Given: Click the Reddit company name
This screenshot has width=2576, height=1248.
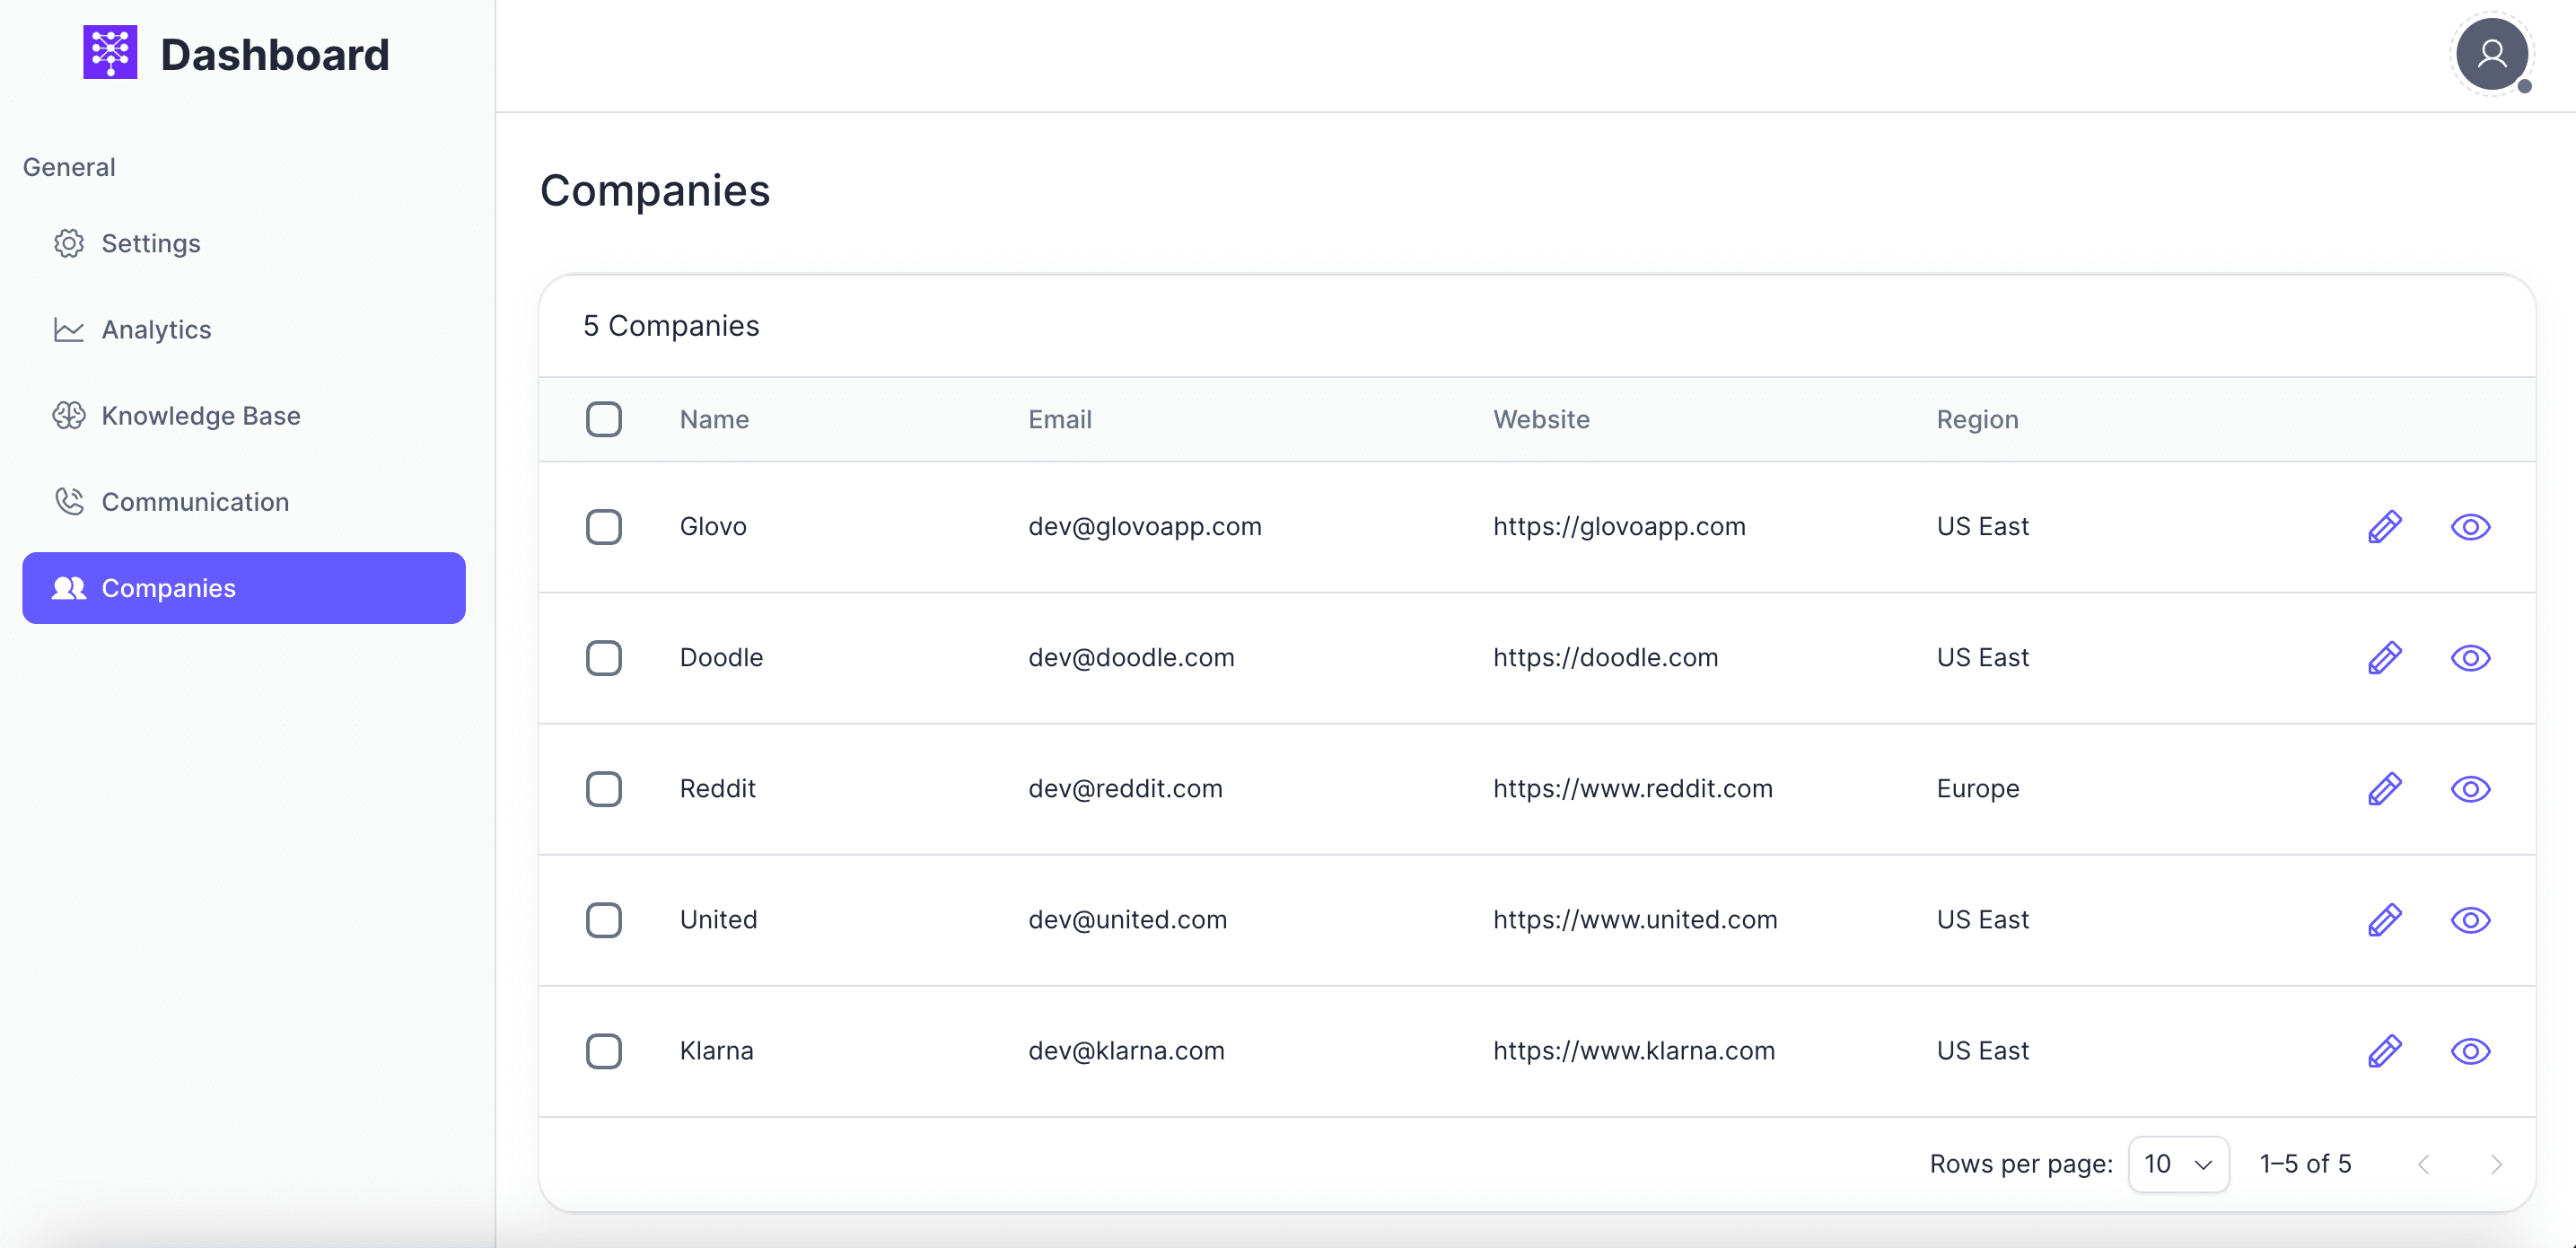Looking at the screenshot, I should point(717,788).
